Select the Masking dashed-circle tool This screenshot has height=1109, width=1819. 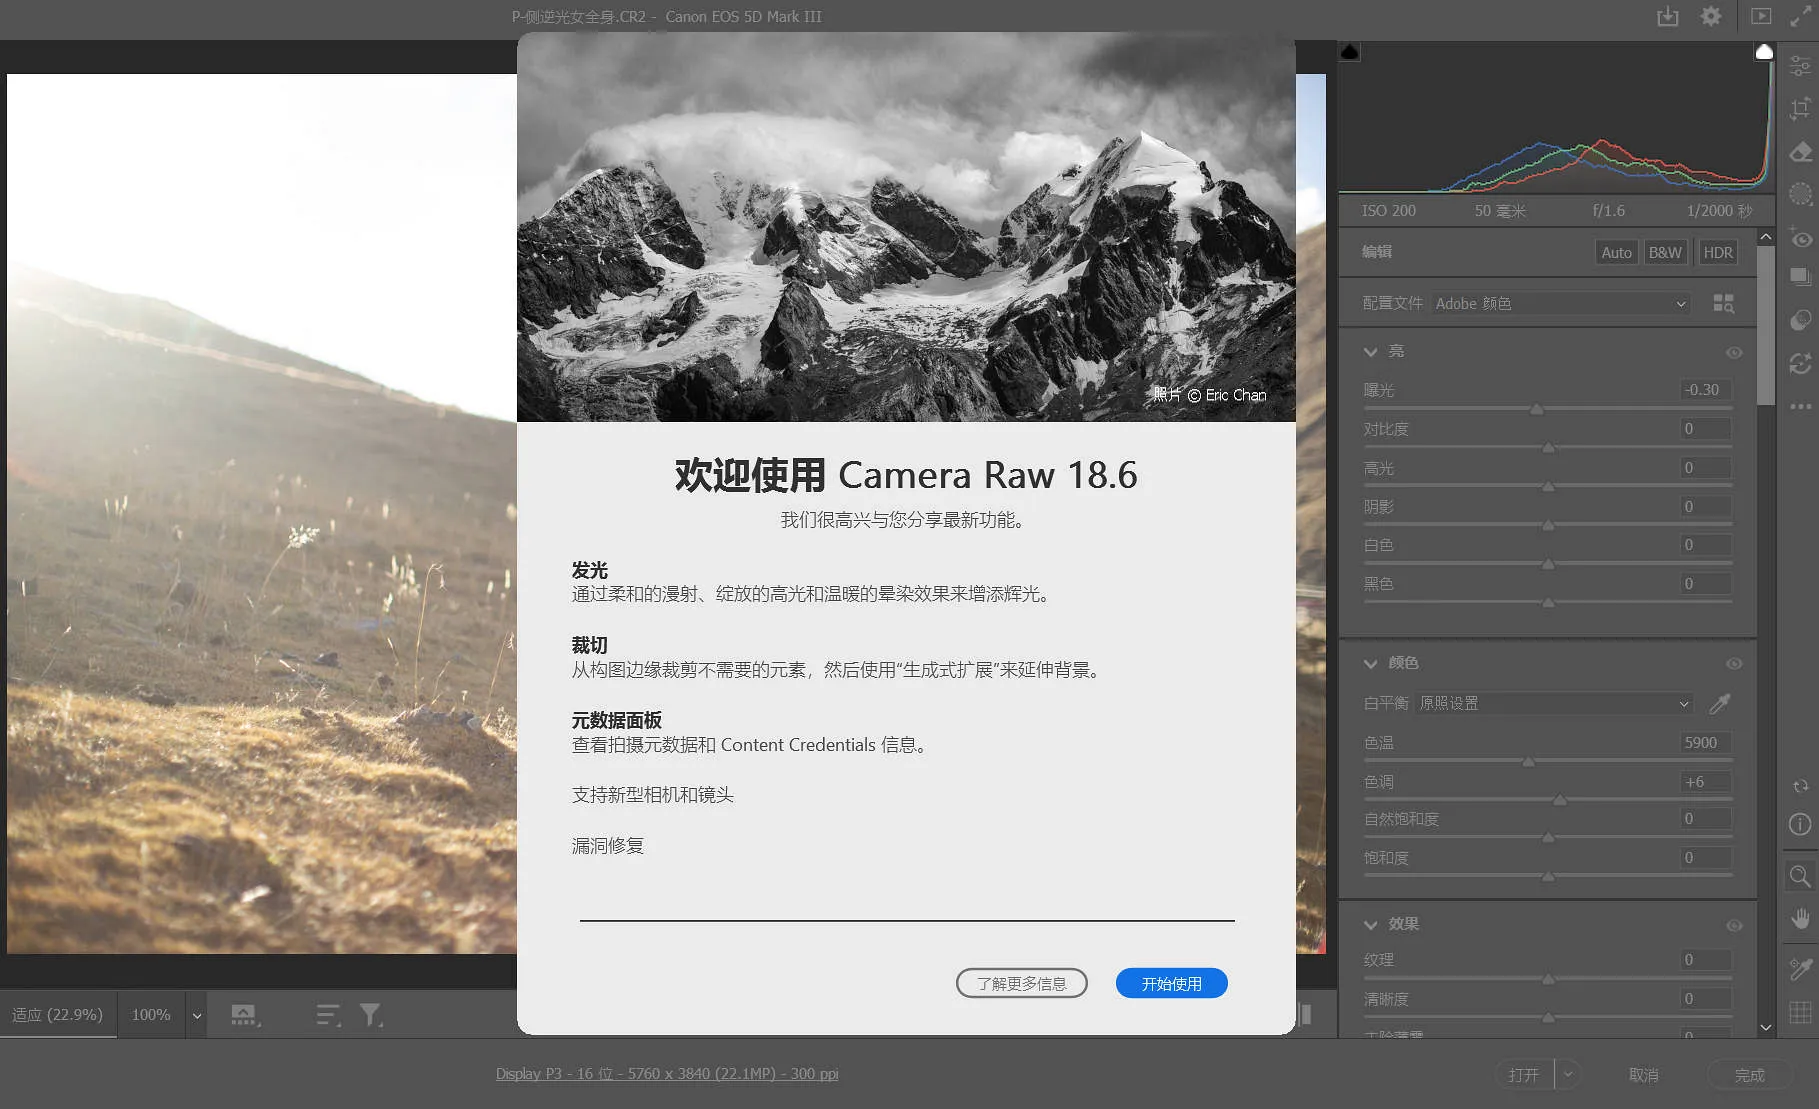point(1800,194)
